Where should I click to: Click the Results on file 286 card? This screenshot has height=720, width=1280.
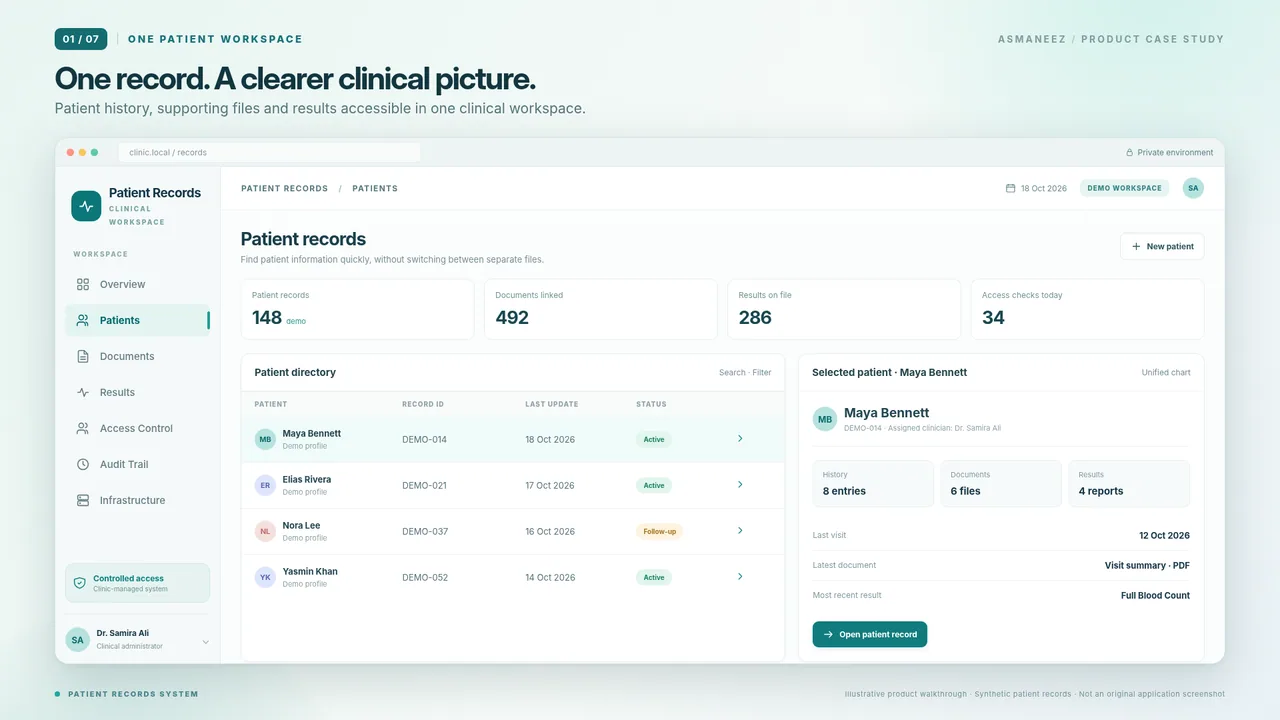coord(844,309)
